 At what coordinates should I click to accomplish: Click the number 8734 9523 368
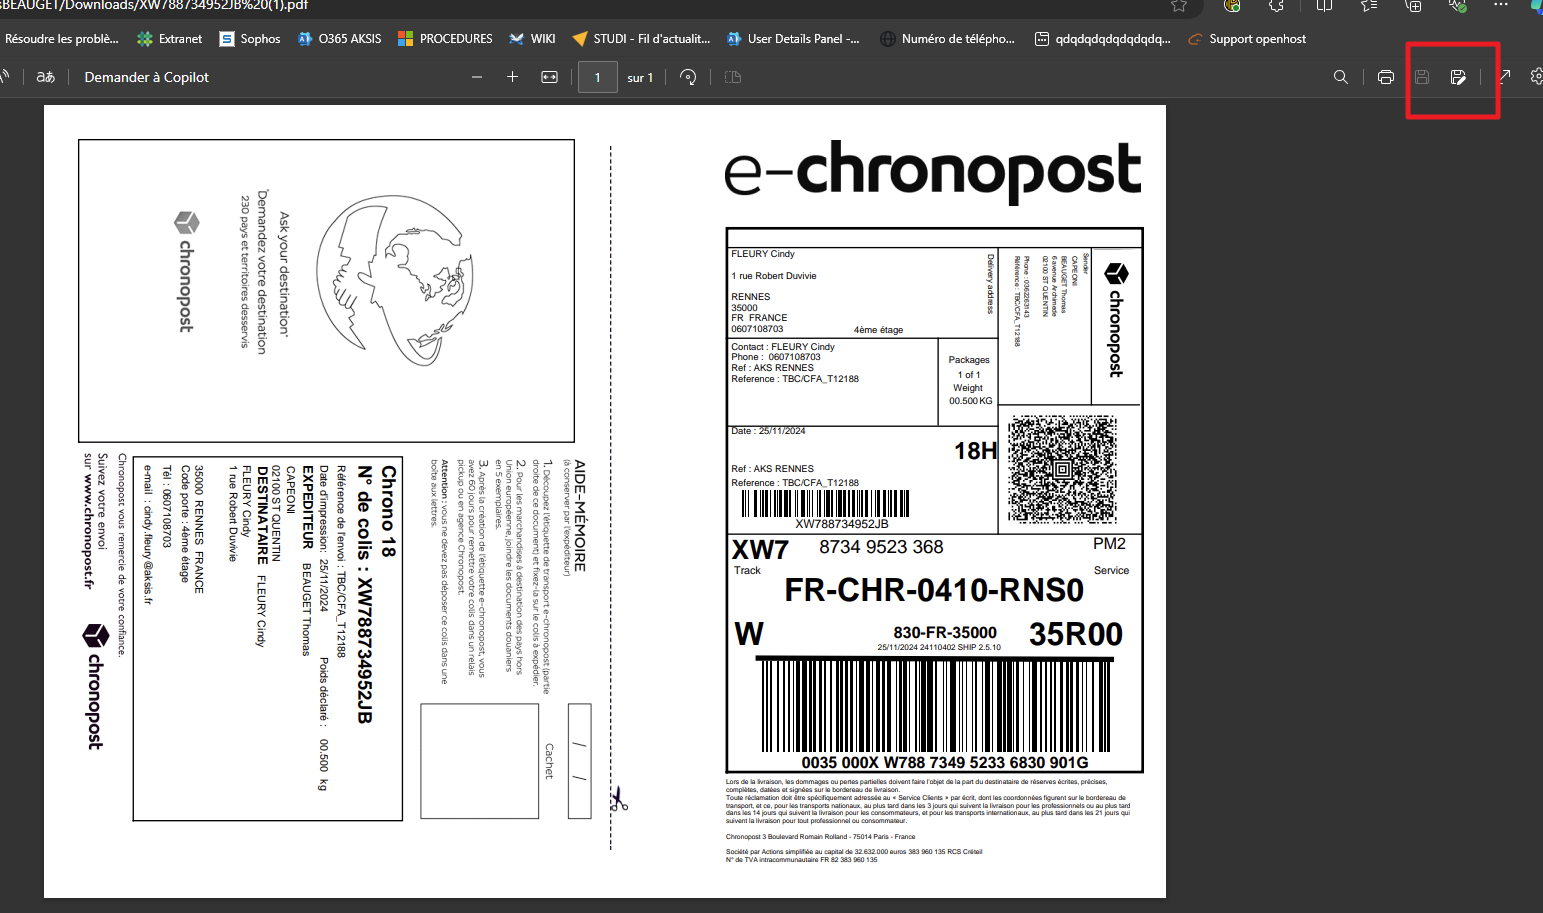(881, 547)
